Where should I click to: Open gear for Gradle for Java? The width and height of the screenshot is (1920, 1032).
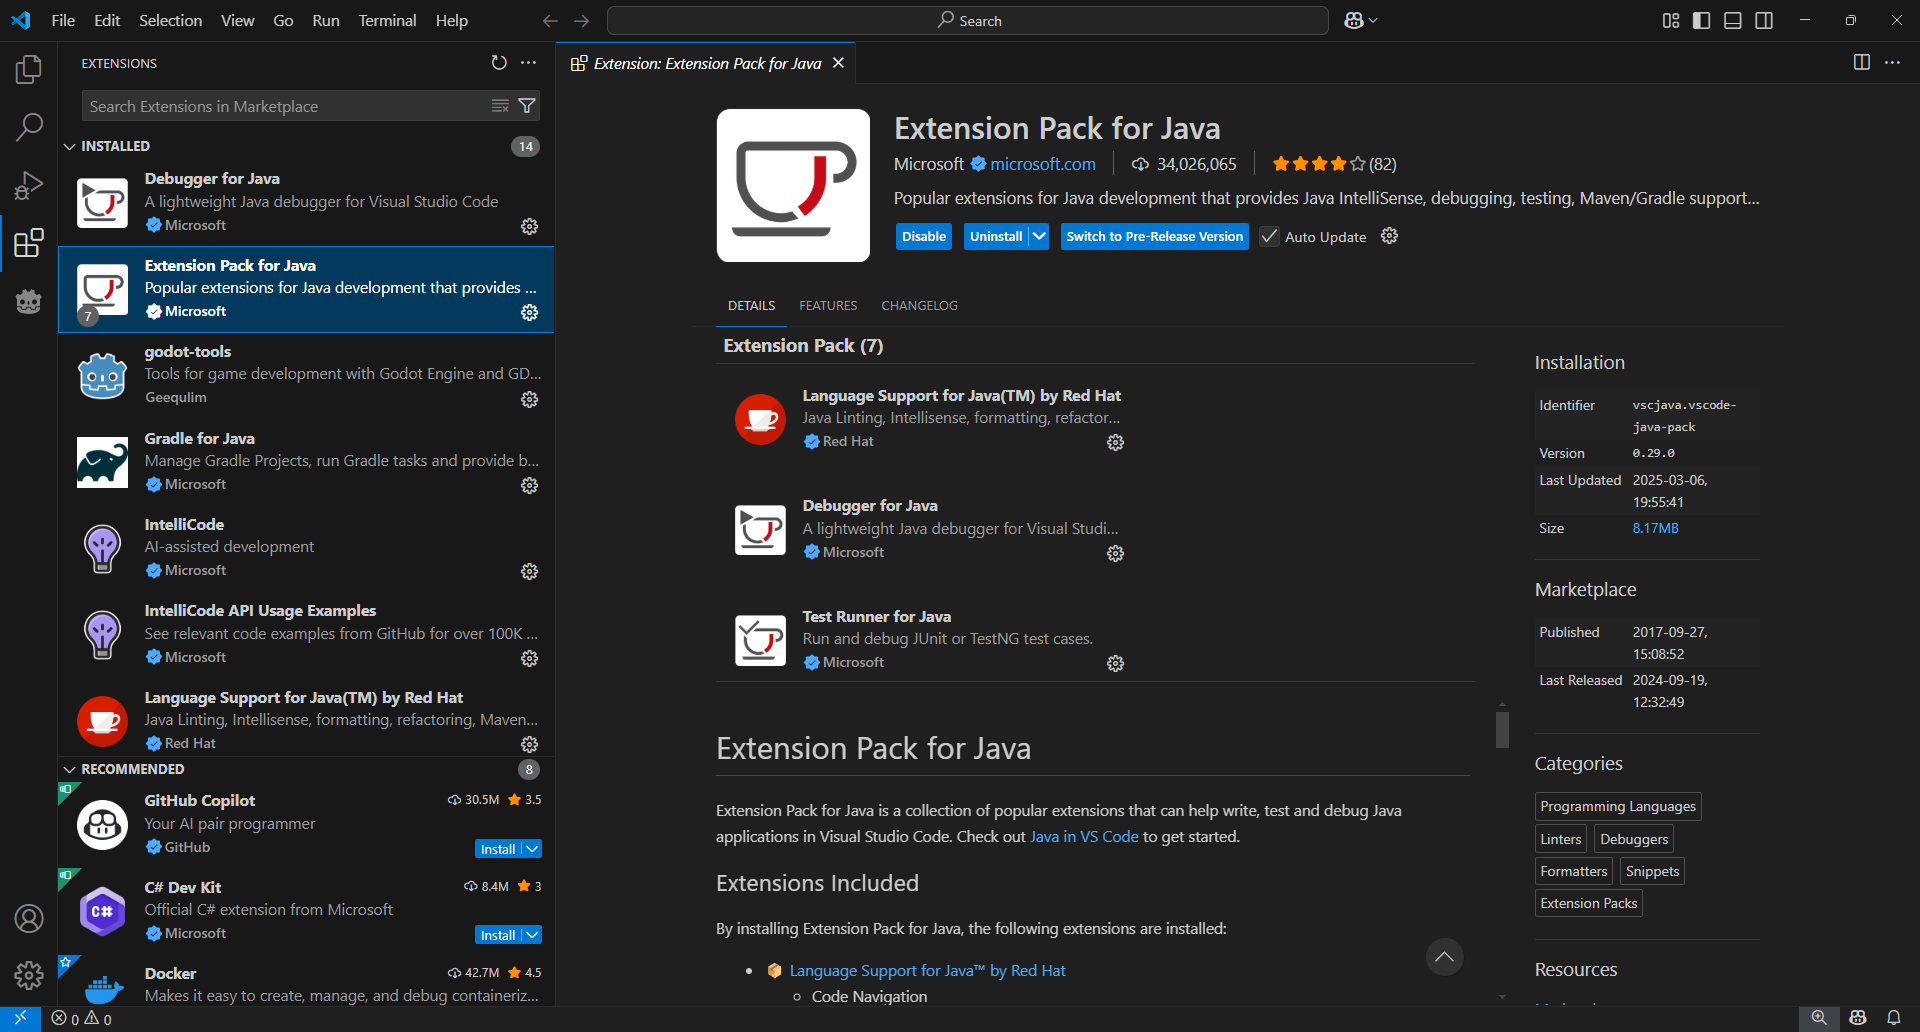pyautogui.click(x=530, y=486)
